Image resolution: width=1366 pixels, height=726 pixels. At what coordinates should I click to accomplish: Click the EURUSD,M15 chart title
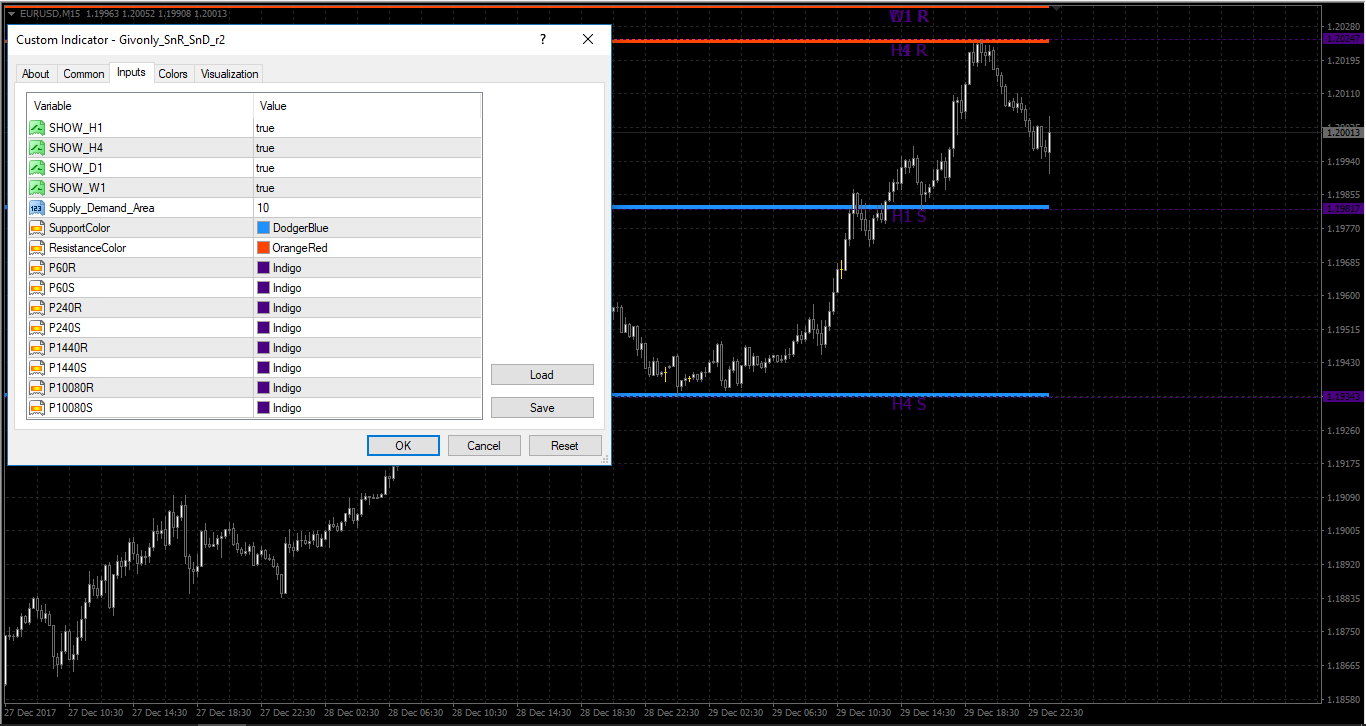coord(51,13)
